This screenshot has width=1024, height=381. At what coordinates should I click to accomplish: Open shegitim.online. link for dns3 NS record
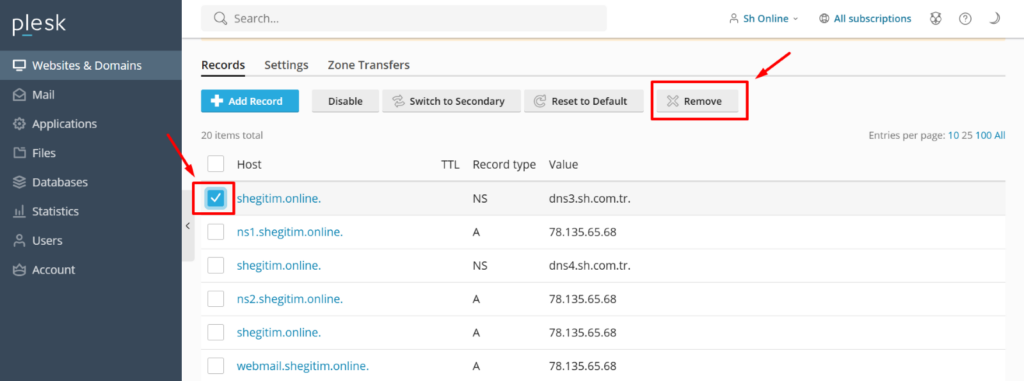(279, 198)
